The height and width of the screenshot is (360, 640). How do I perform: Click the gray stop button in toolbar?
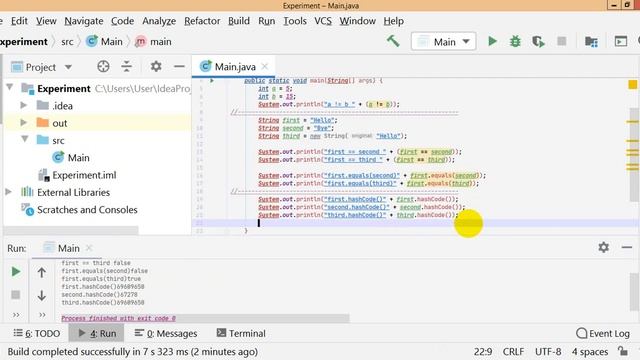click(562, 41)
